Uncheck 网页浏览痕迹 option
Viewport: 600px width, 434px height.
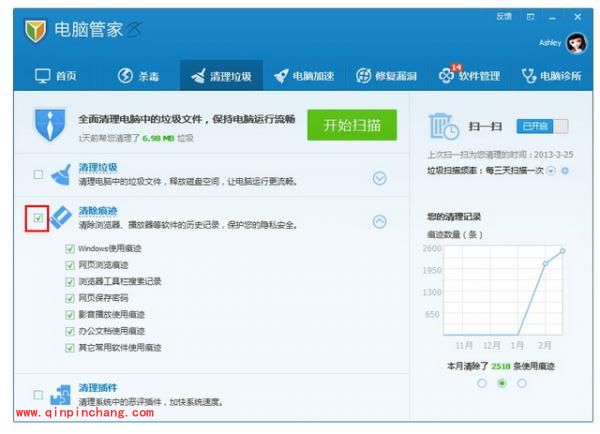[x=70, y=266]
